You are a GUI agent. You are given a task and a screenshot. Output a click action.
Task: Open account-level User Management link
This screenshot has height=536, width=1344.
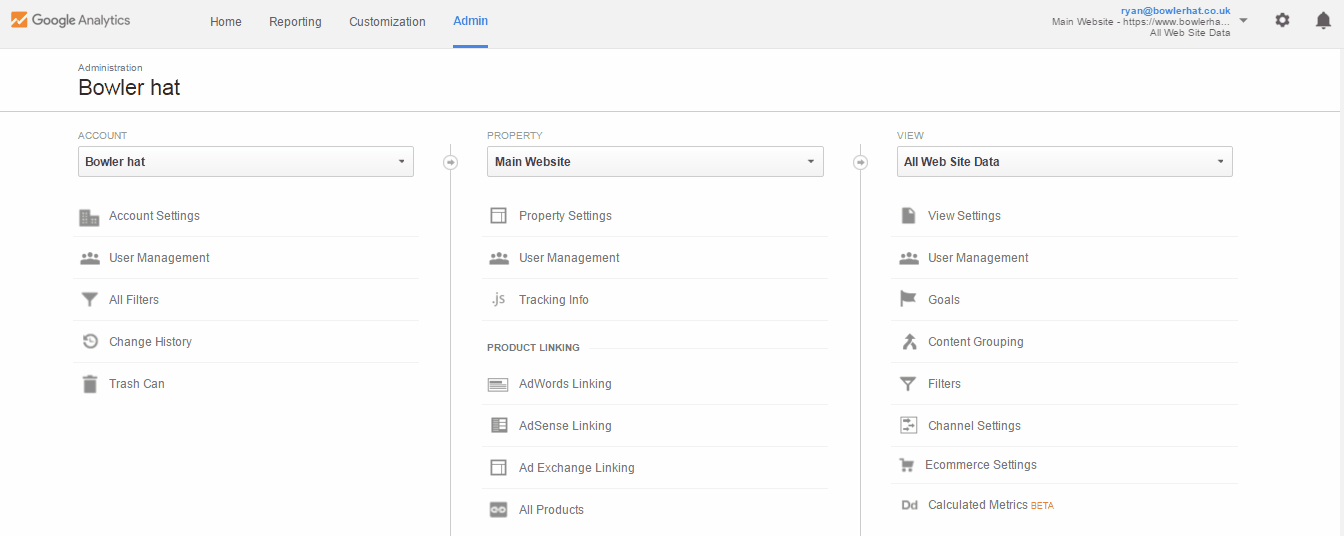159,258
